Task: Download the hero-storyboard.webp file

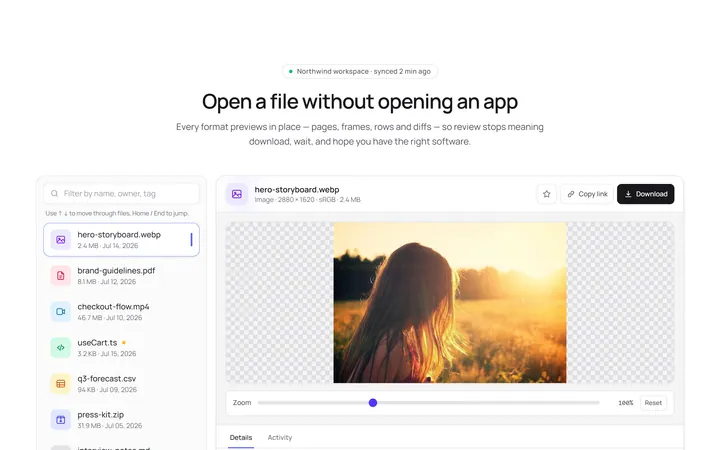Action: point(646,194)
